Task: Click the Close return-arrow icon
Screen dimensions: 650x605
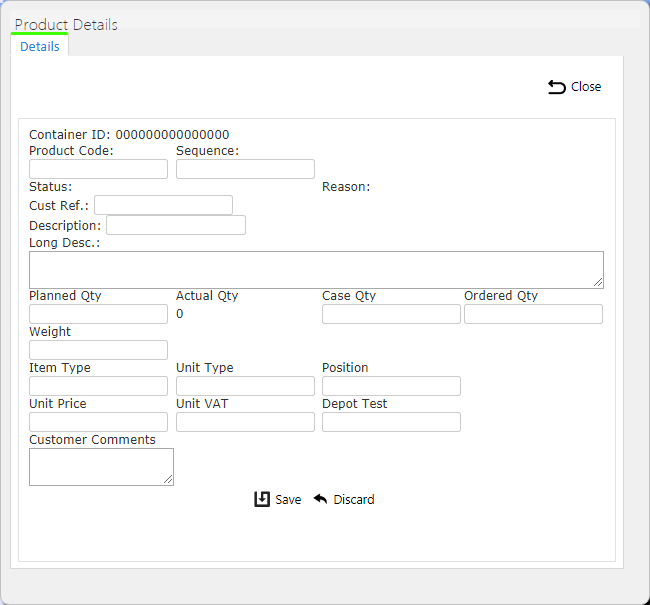Action: click(x=557, y=87)
